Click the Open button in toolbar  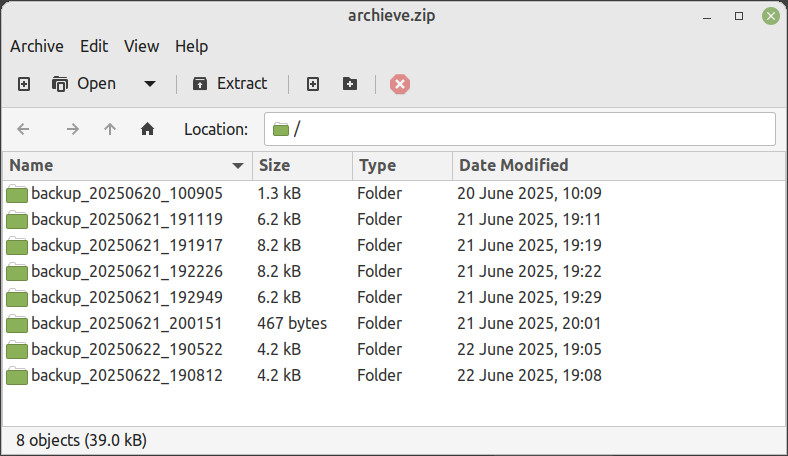[84, 84]
